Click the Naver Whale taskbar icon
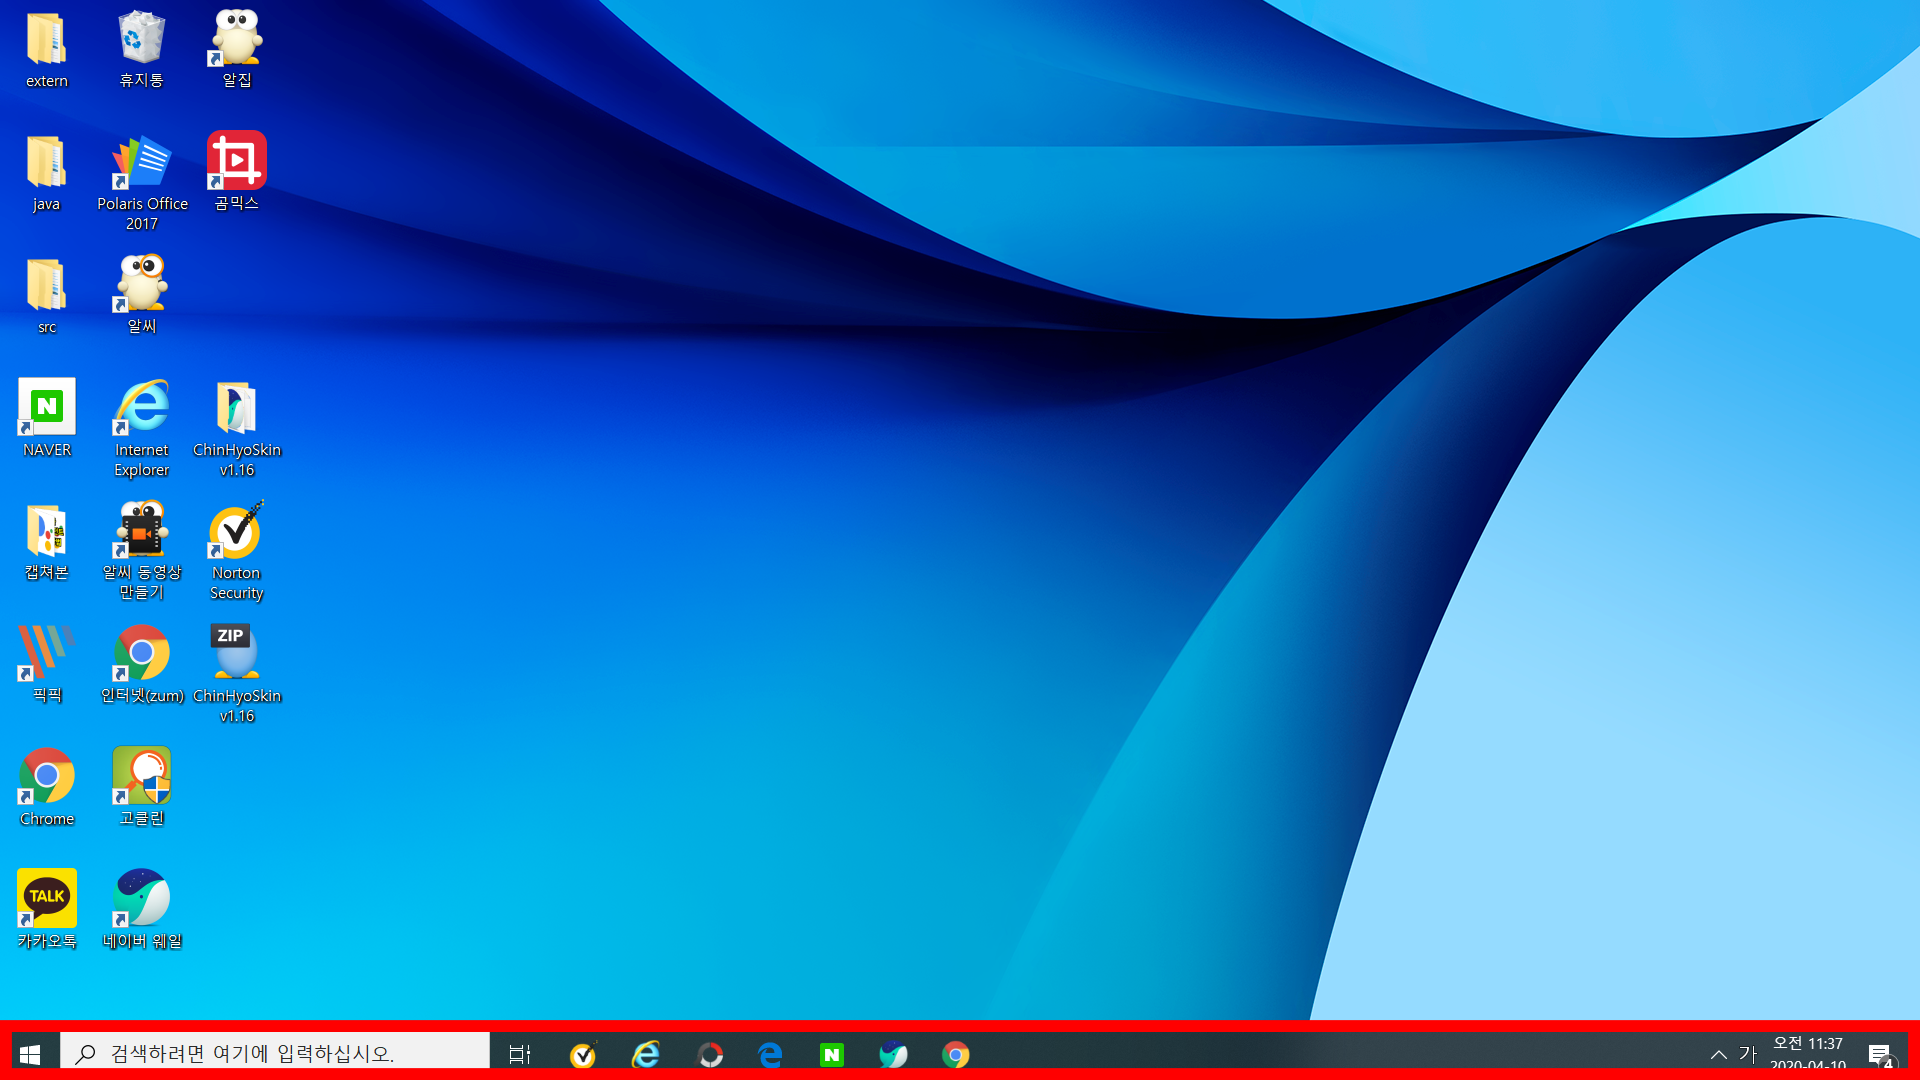The width and height of the screenshot is (1920, 1080). coord(893,1054)
